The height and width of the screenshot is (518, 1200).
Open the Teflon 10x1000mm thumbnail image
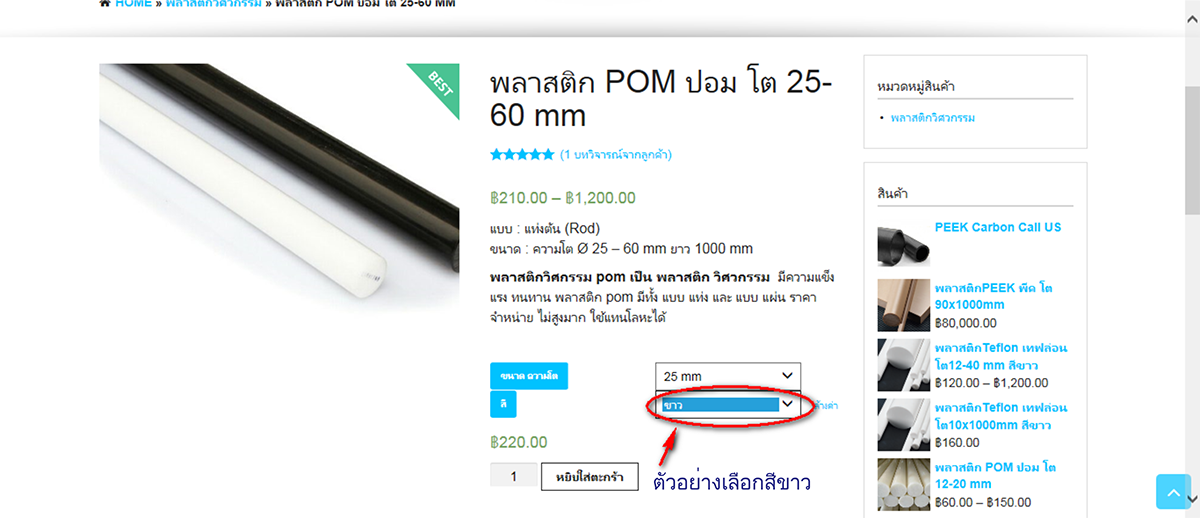[x=903, y=425]
